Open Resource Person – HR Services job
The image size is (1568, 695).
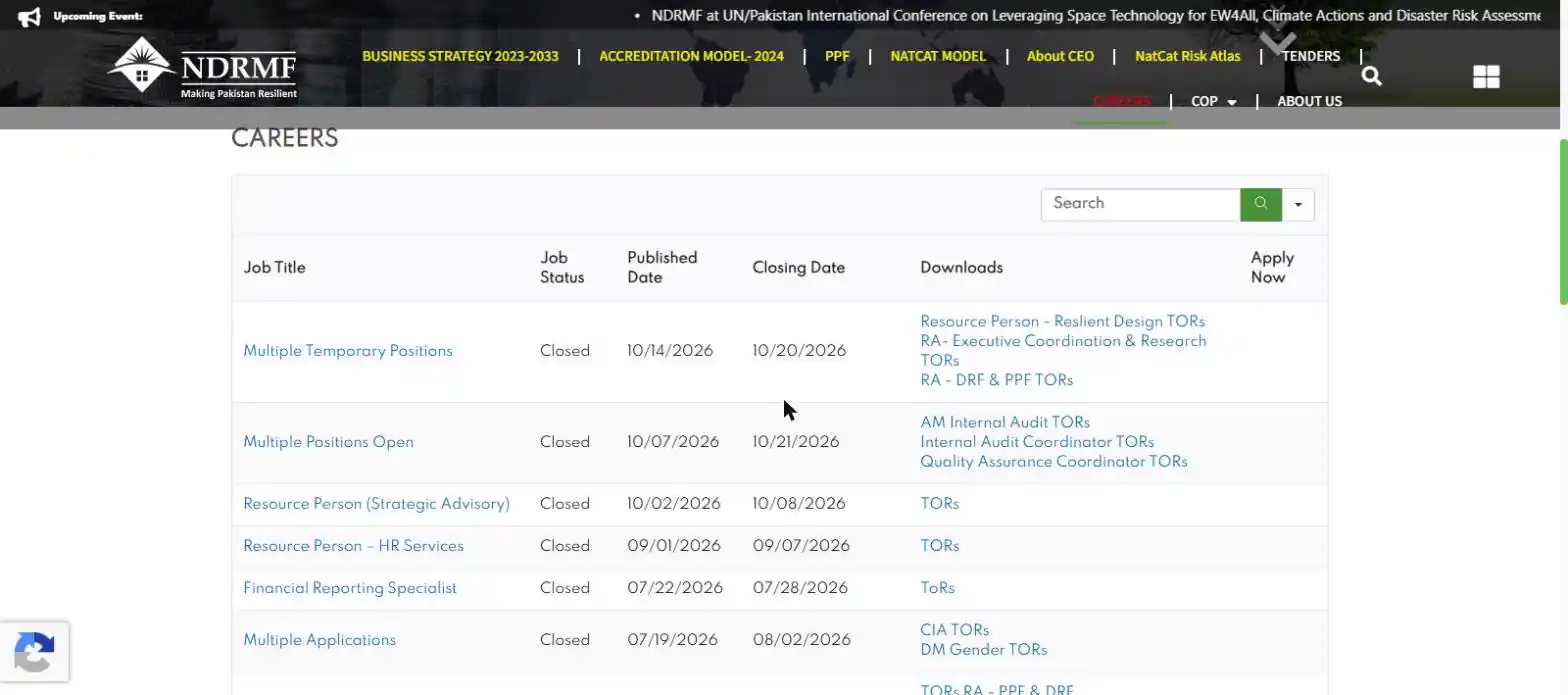(353, 546)
